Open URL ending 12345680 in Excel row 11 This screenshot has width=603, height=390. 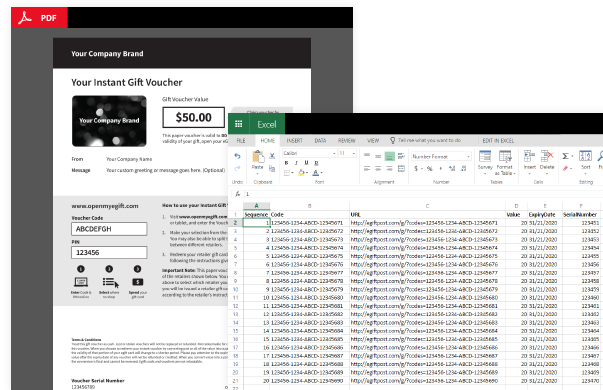pos(424,298)
